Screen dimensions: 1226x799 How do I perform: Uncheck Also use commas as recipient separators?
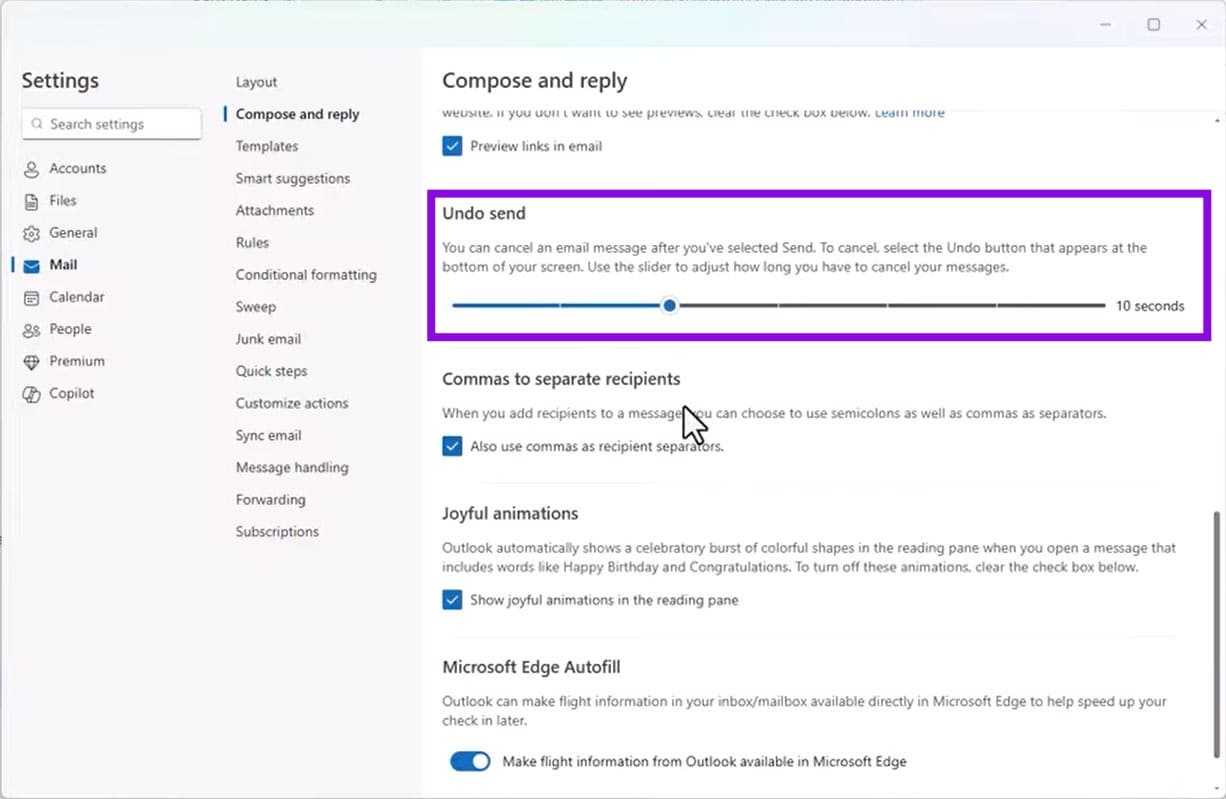[x=452, y=446]
